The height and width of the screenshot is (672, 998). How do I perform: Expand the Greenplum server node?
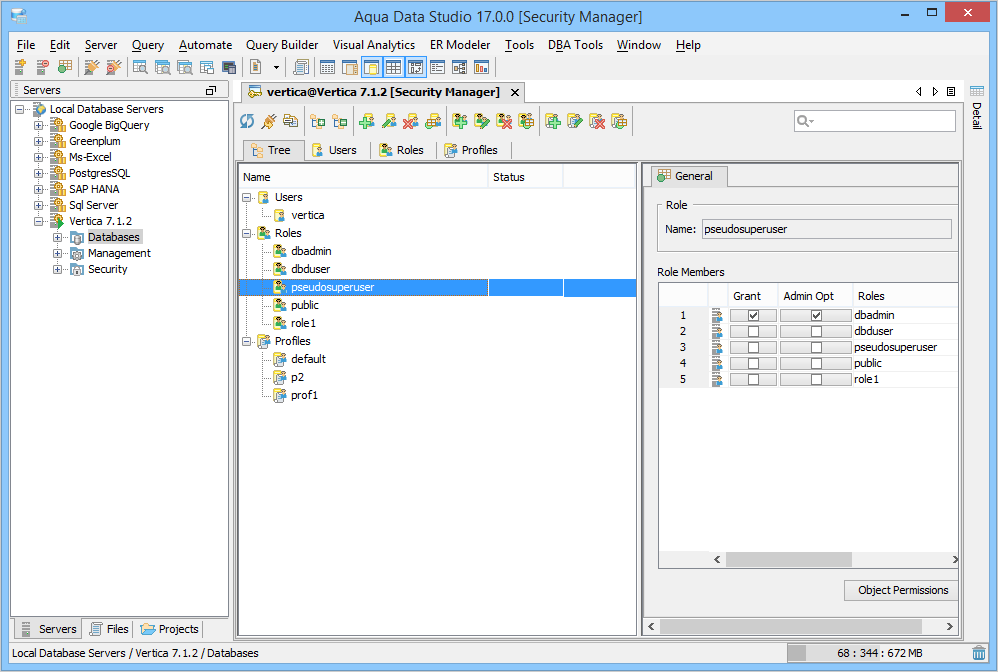(39, 141)
